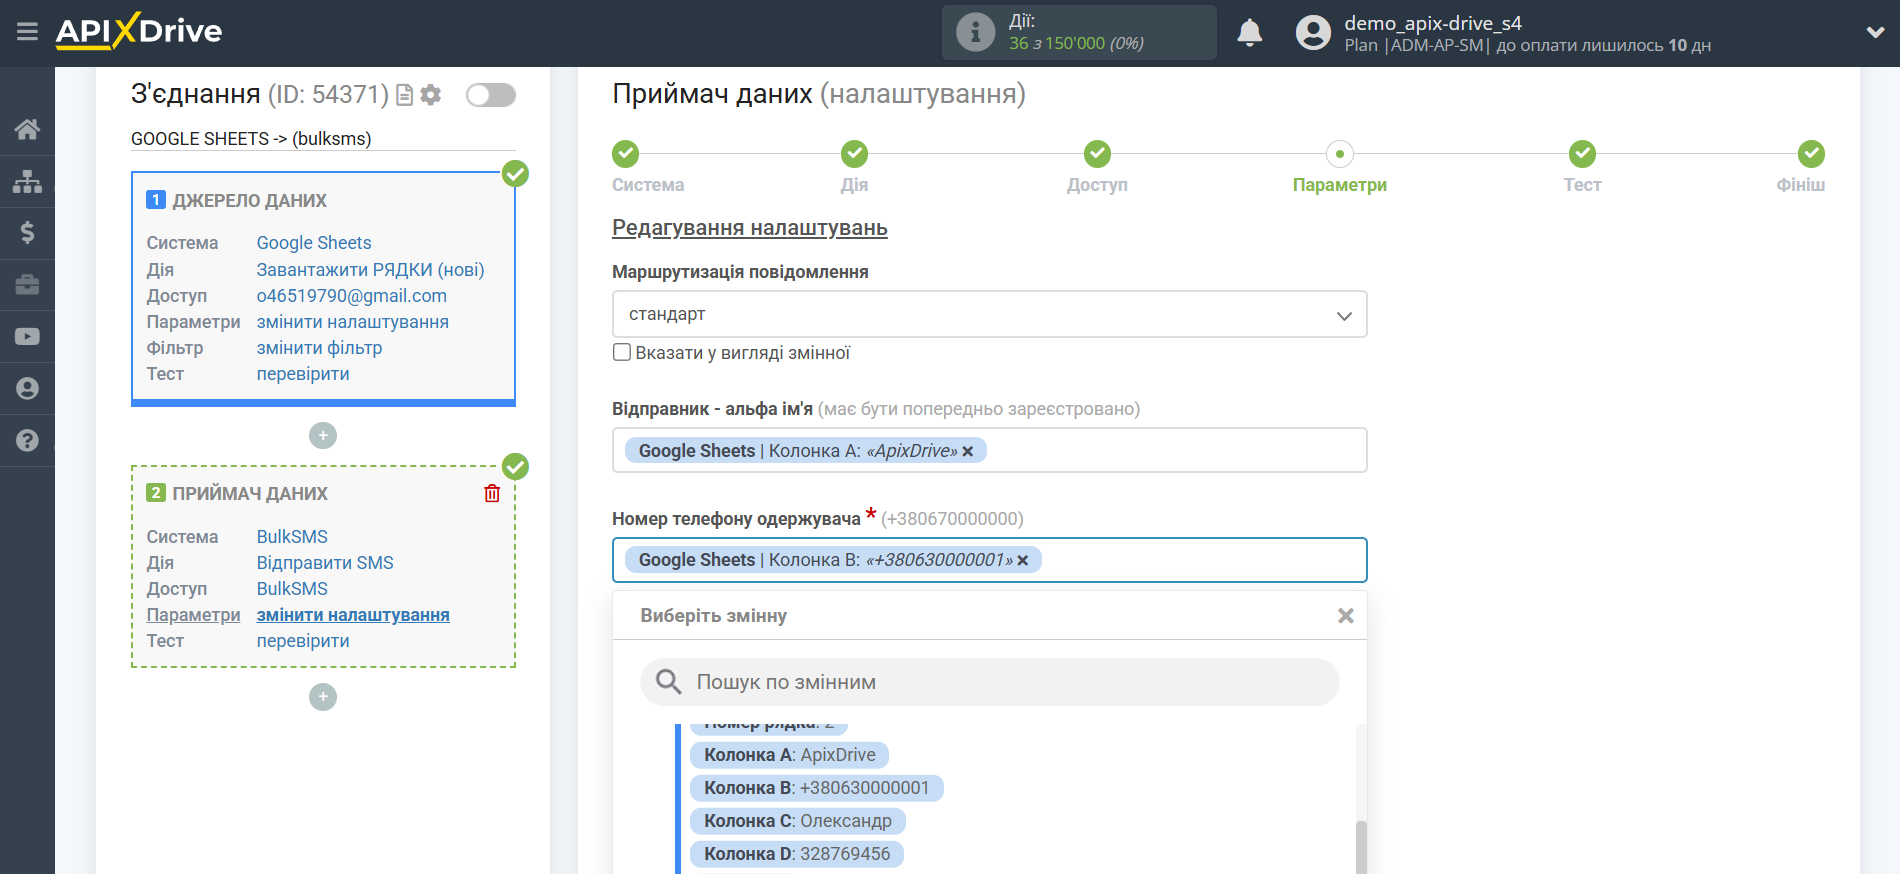Remove the Колонка A sender tag
The width and height of the screenshot is (1900, 874).
[x=968, y=452]
